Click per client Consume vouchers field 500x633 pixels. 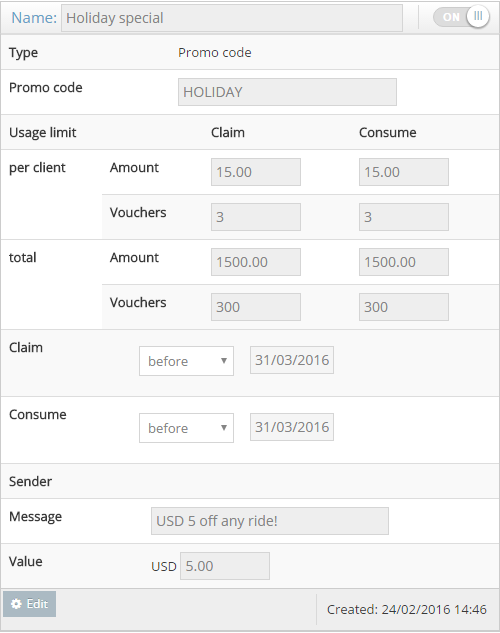tap(404, 217)
